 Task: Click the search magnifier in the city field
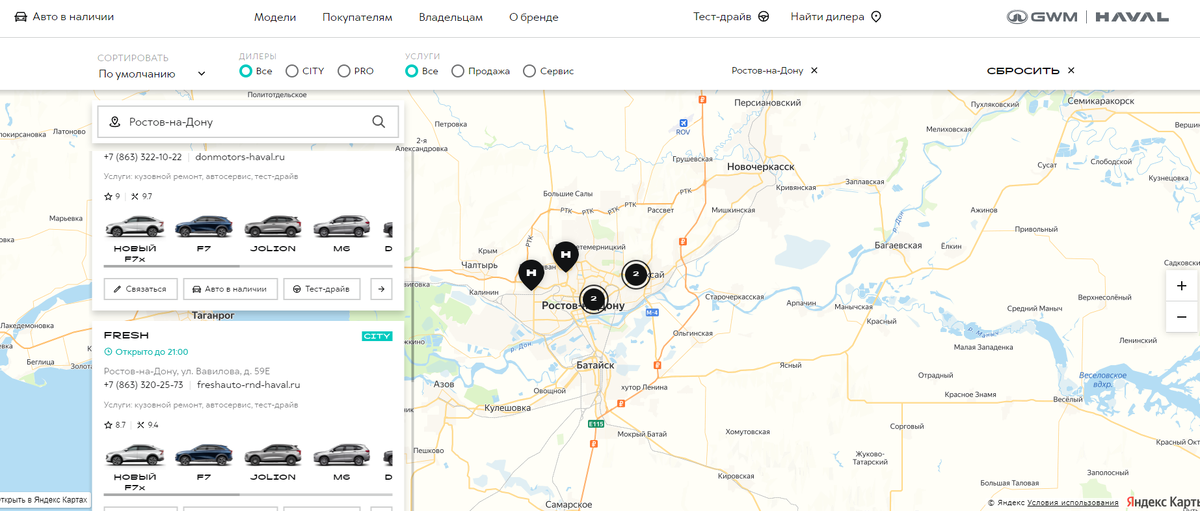point(379,122)
